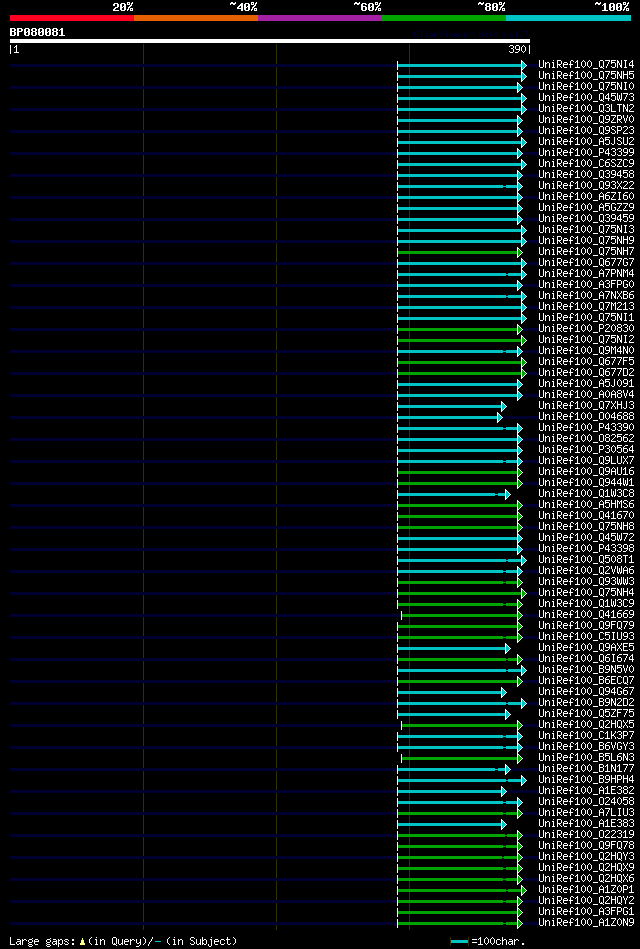Click the alignment arrowhead for Q677F5
This screenshot has width=640, height=949.
coord(524,362)
